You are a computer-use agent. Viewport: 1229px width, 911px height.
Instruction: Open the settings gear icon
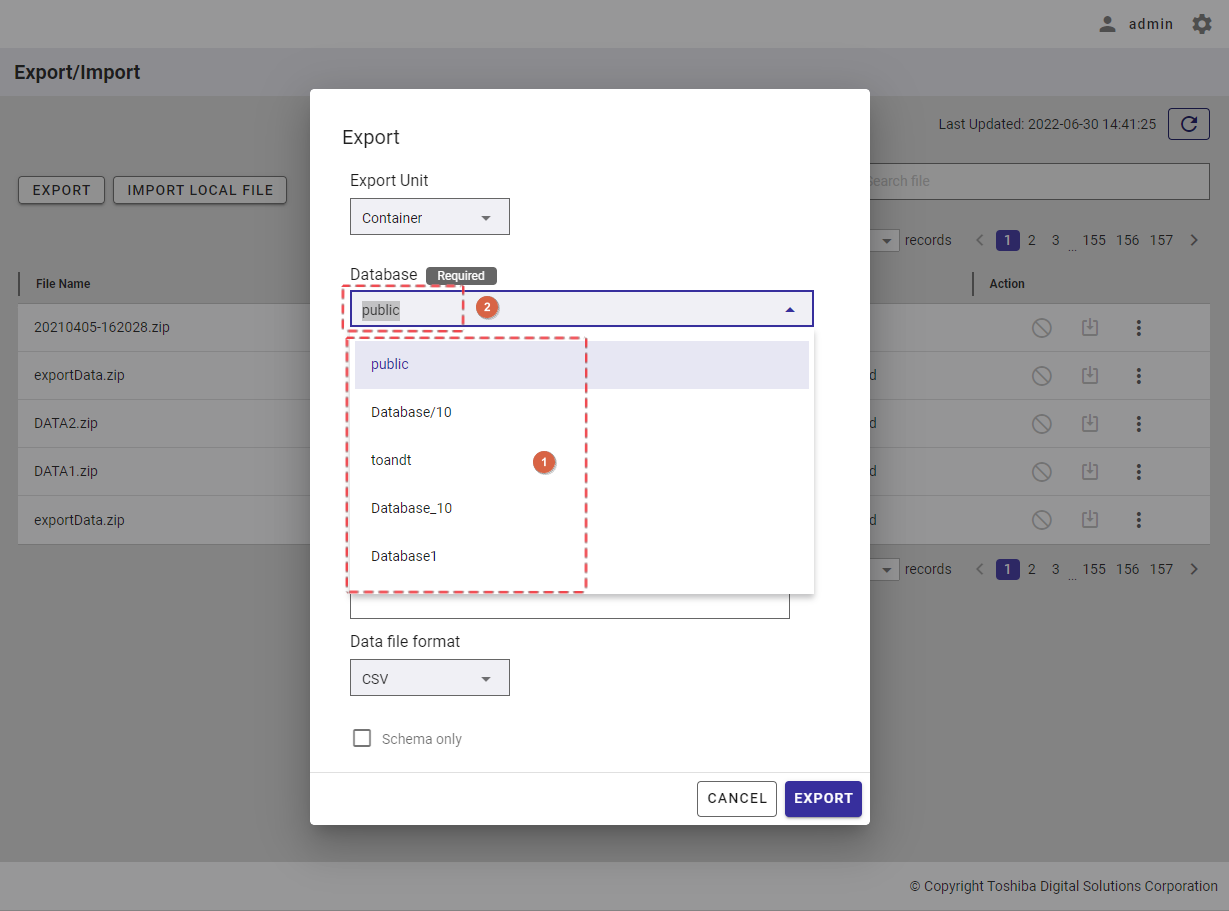coord(1201,24)
